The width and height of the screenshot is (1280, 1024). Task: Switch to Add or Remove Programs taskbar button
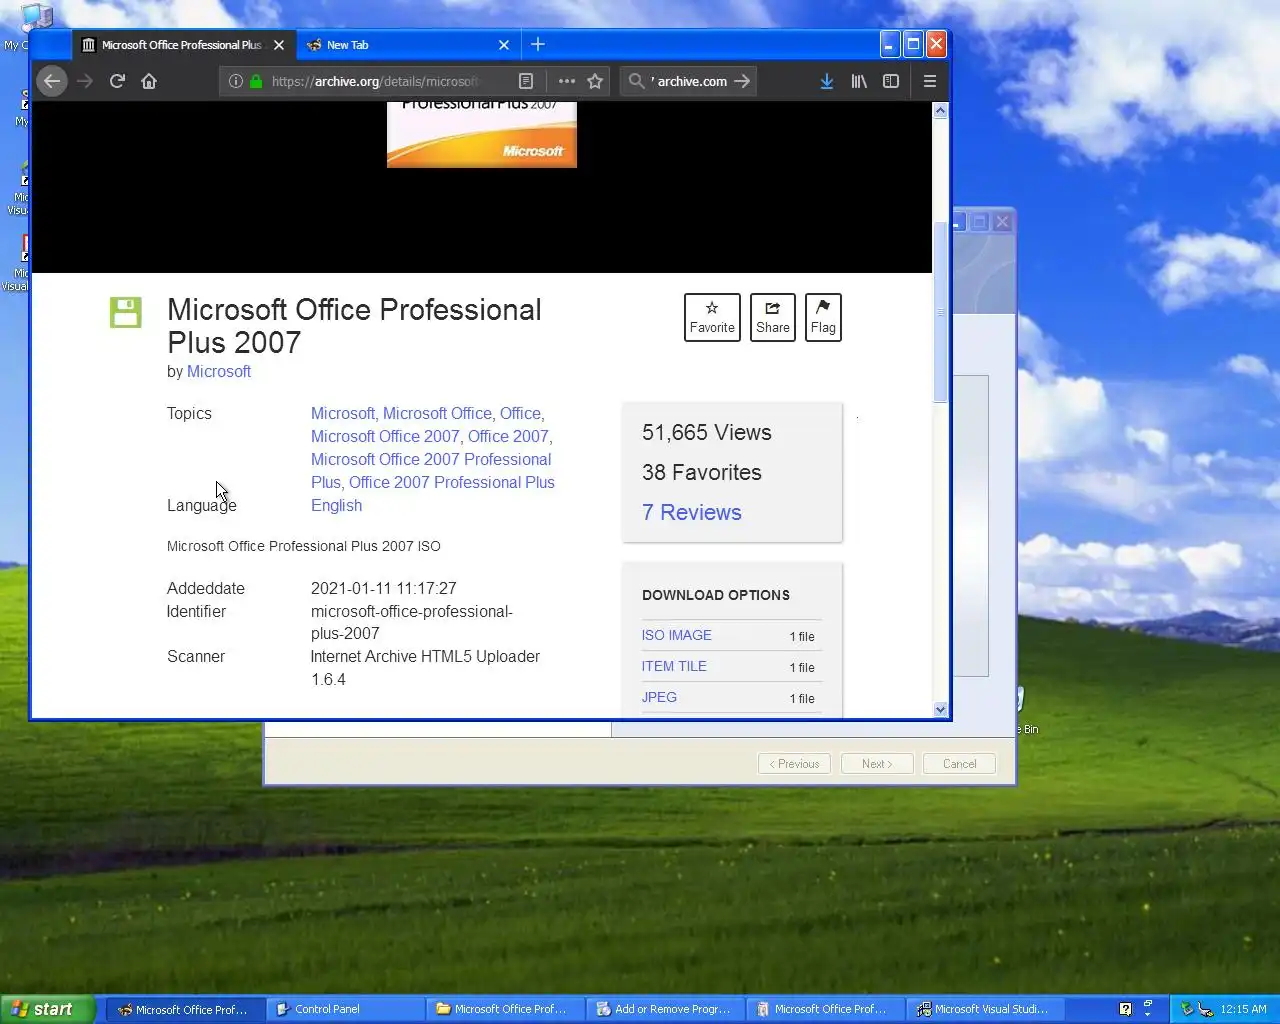pyautogui.click(x=666, y=1009)
